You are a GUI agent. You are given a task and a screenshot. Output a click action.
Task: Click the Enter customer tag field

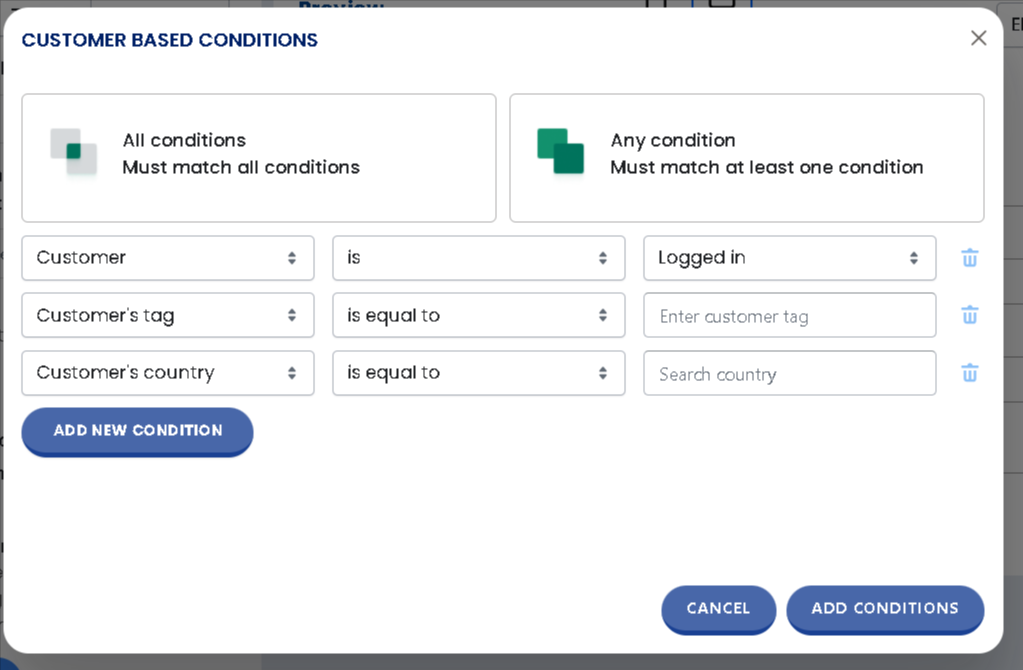pos(789,316)
